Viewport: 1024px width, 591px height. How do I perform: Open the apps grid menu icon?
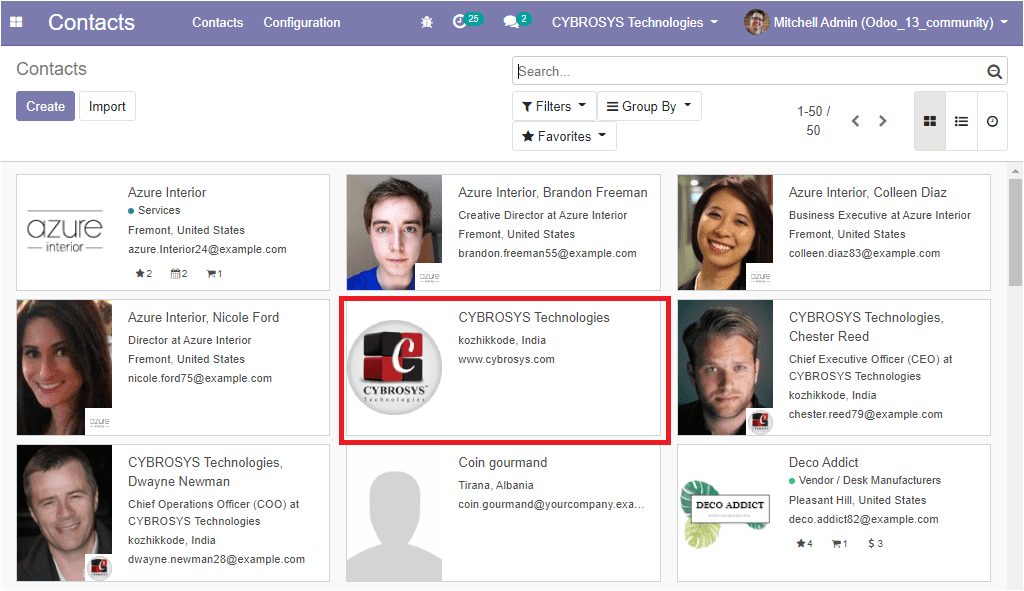pos(16,22)
